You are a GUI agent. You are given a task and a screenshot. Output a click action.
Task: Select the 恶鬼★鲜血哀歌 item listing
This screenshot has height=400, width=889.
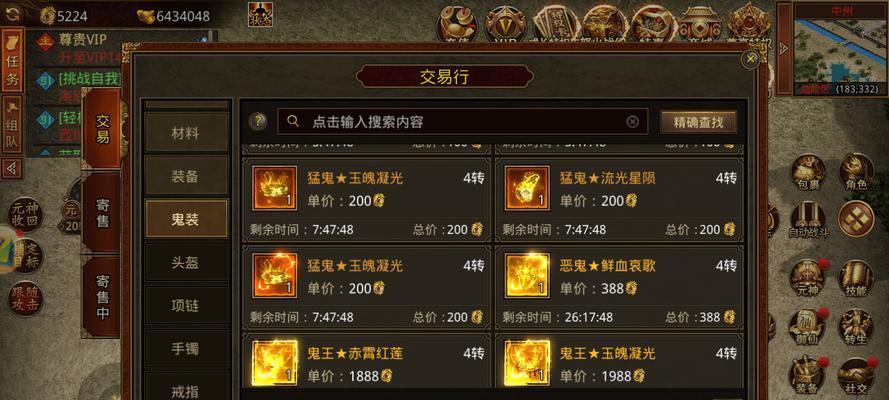[x=619, y=287]
